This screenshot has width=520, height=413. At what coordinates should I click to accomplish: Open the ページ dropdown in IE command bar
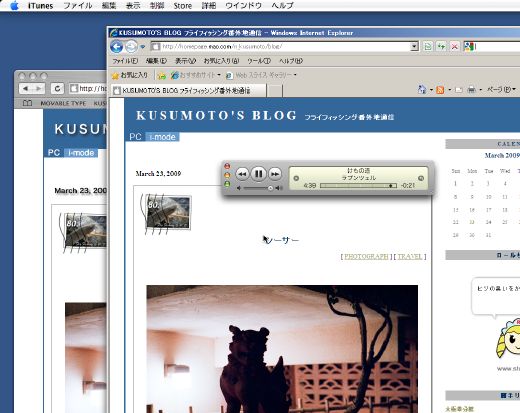click(501, 89)
